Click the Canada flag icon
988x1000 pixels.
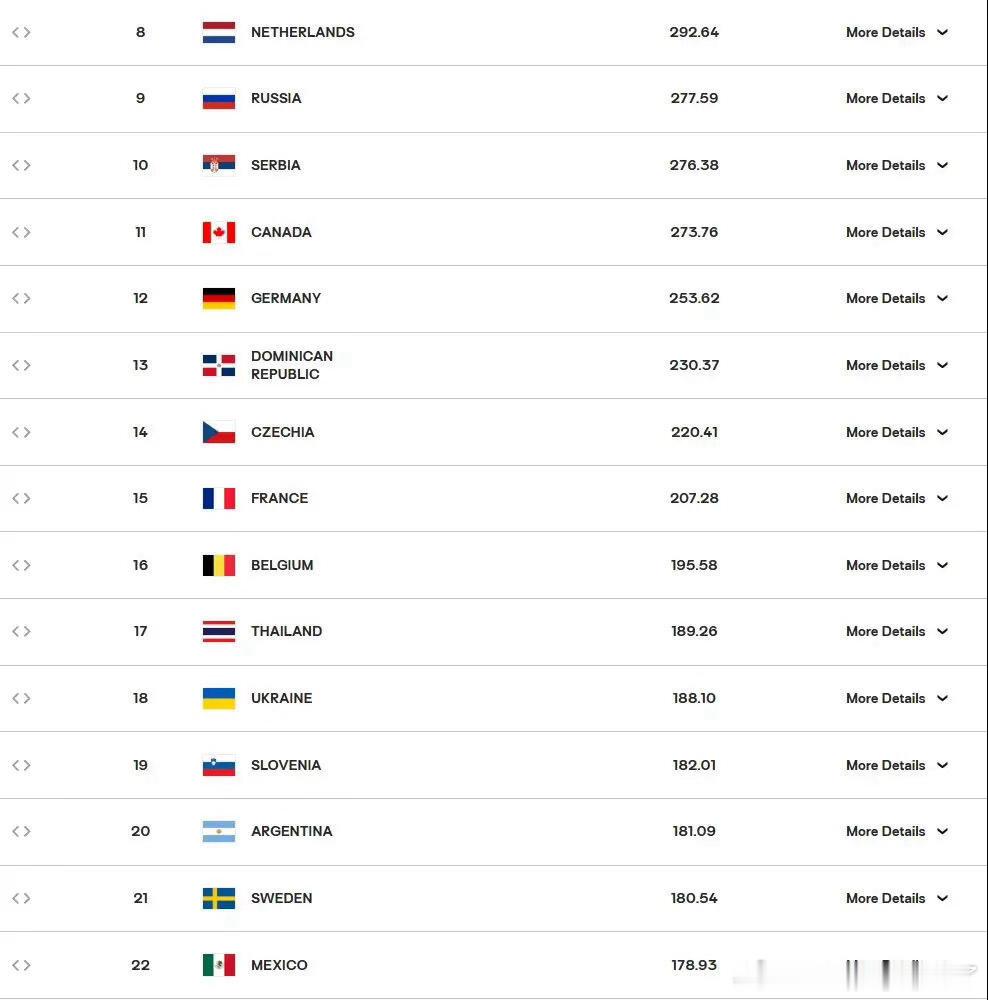pyautogui.click(x=219, y=232)
